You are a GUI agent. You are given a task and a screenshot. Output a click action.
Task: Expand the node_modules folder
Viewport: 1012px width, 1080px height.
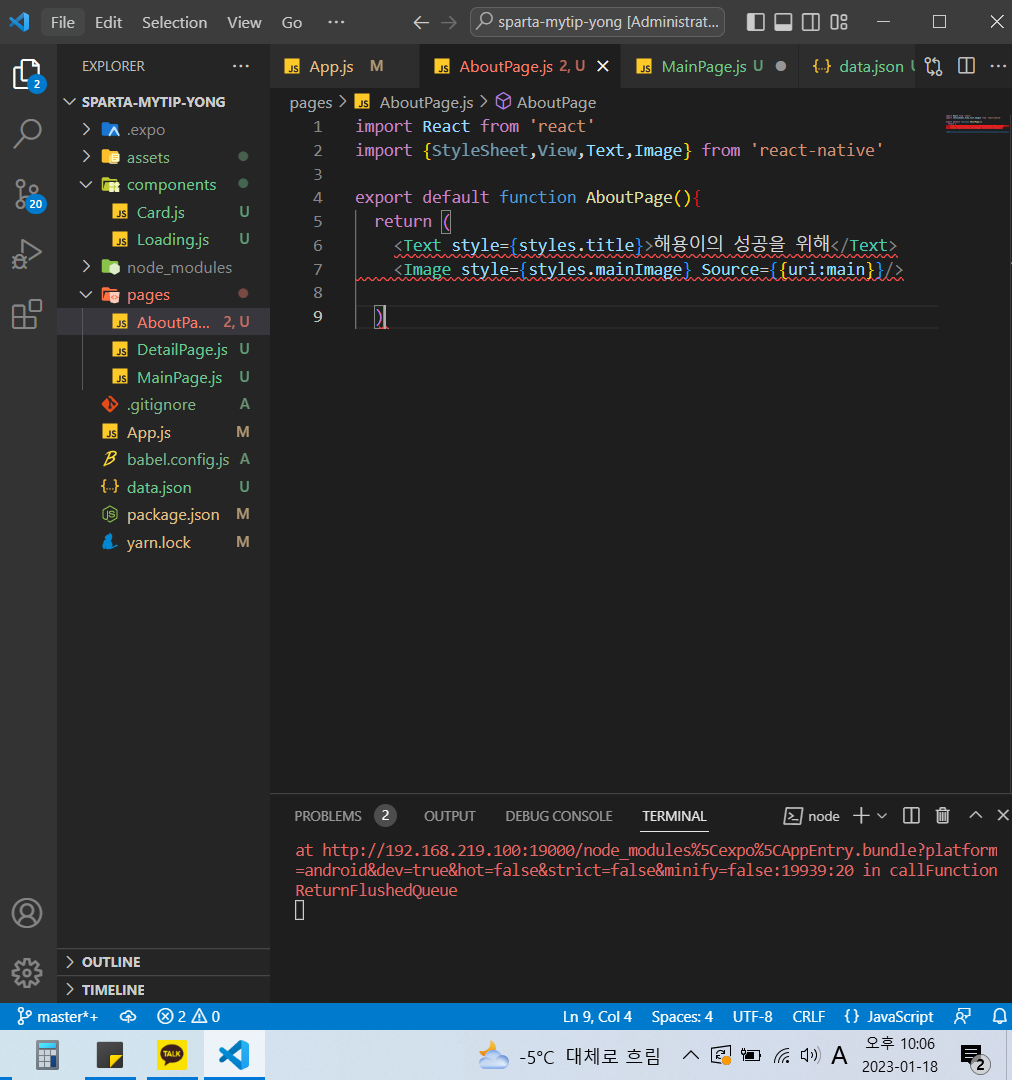click(x=163, y=267)
